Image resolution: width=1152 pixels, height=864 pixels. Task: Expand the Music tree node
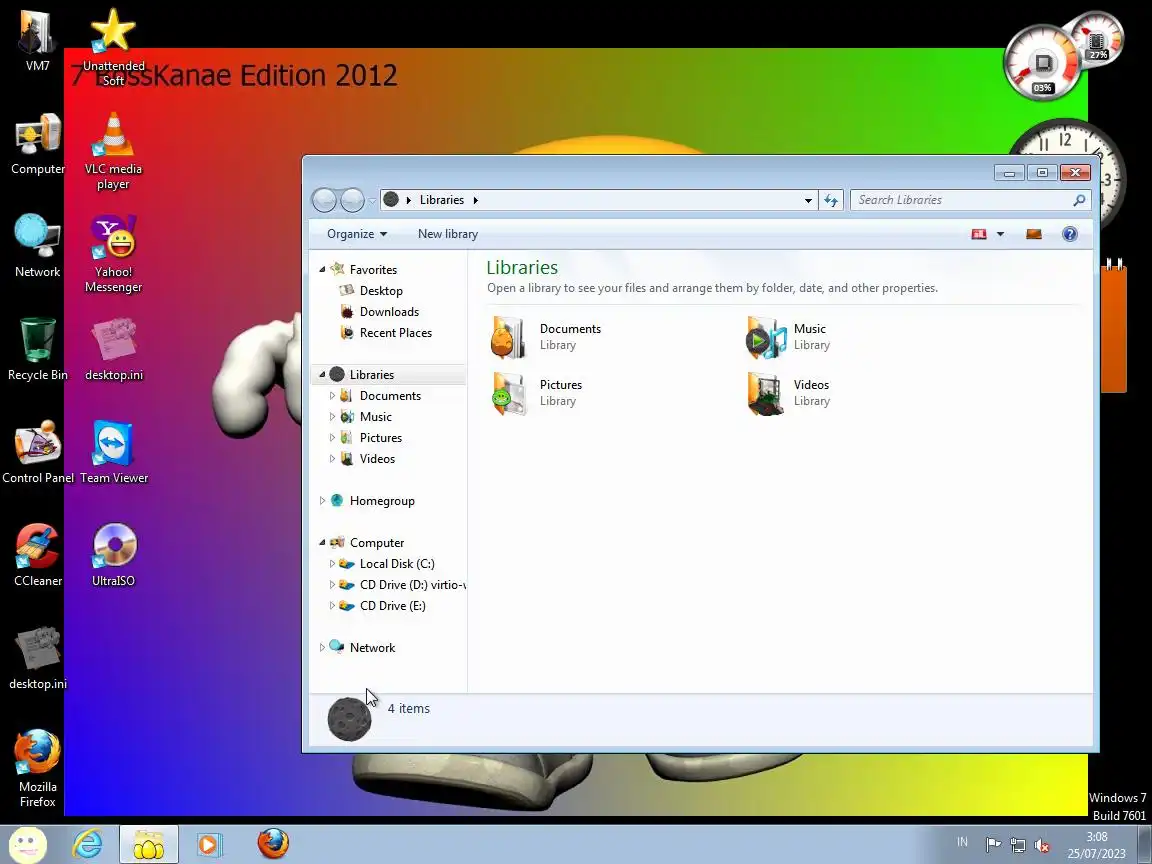click(332, 417)
